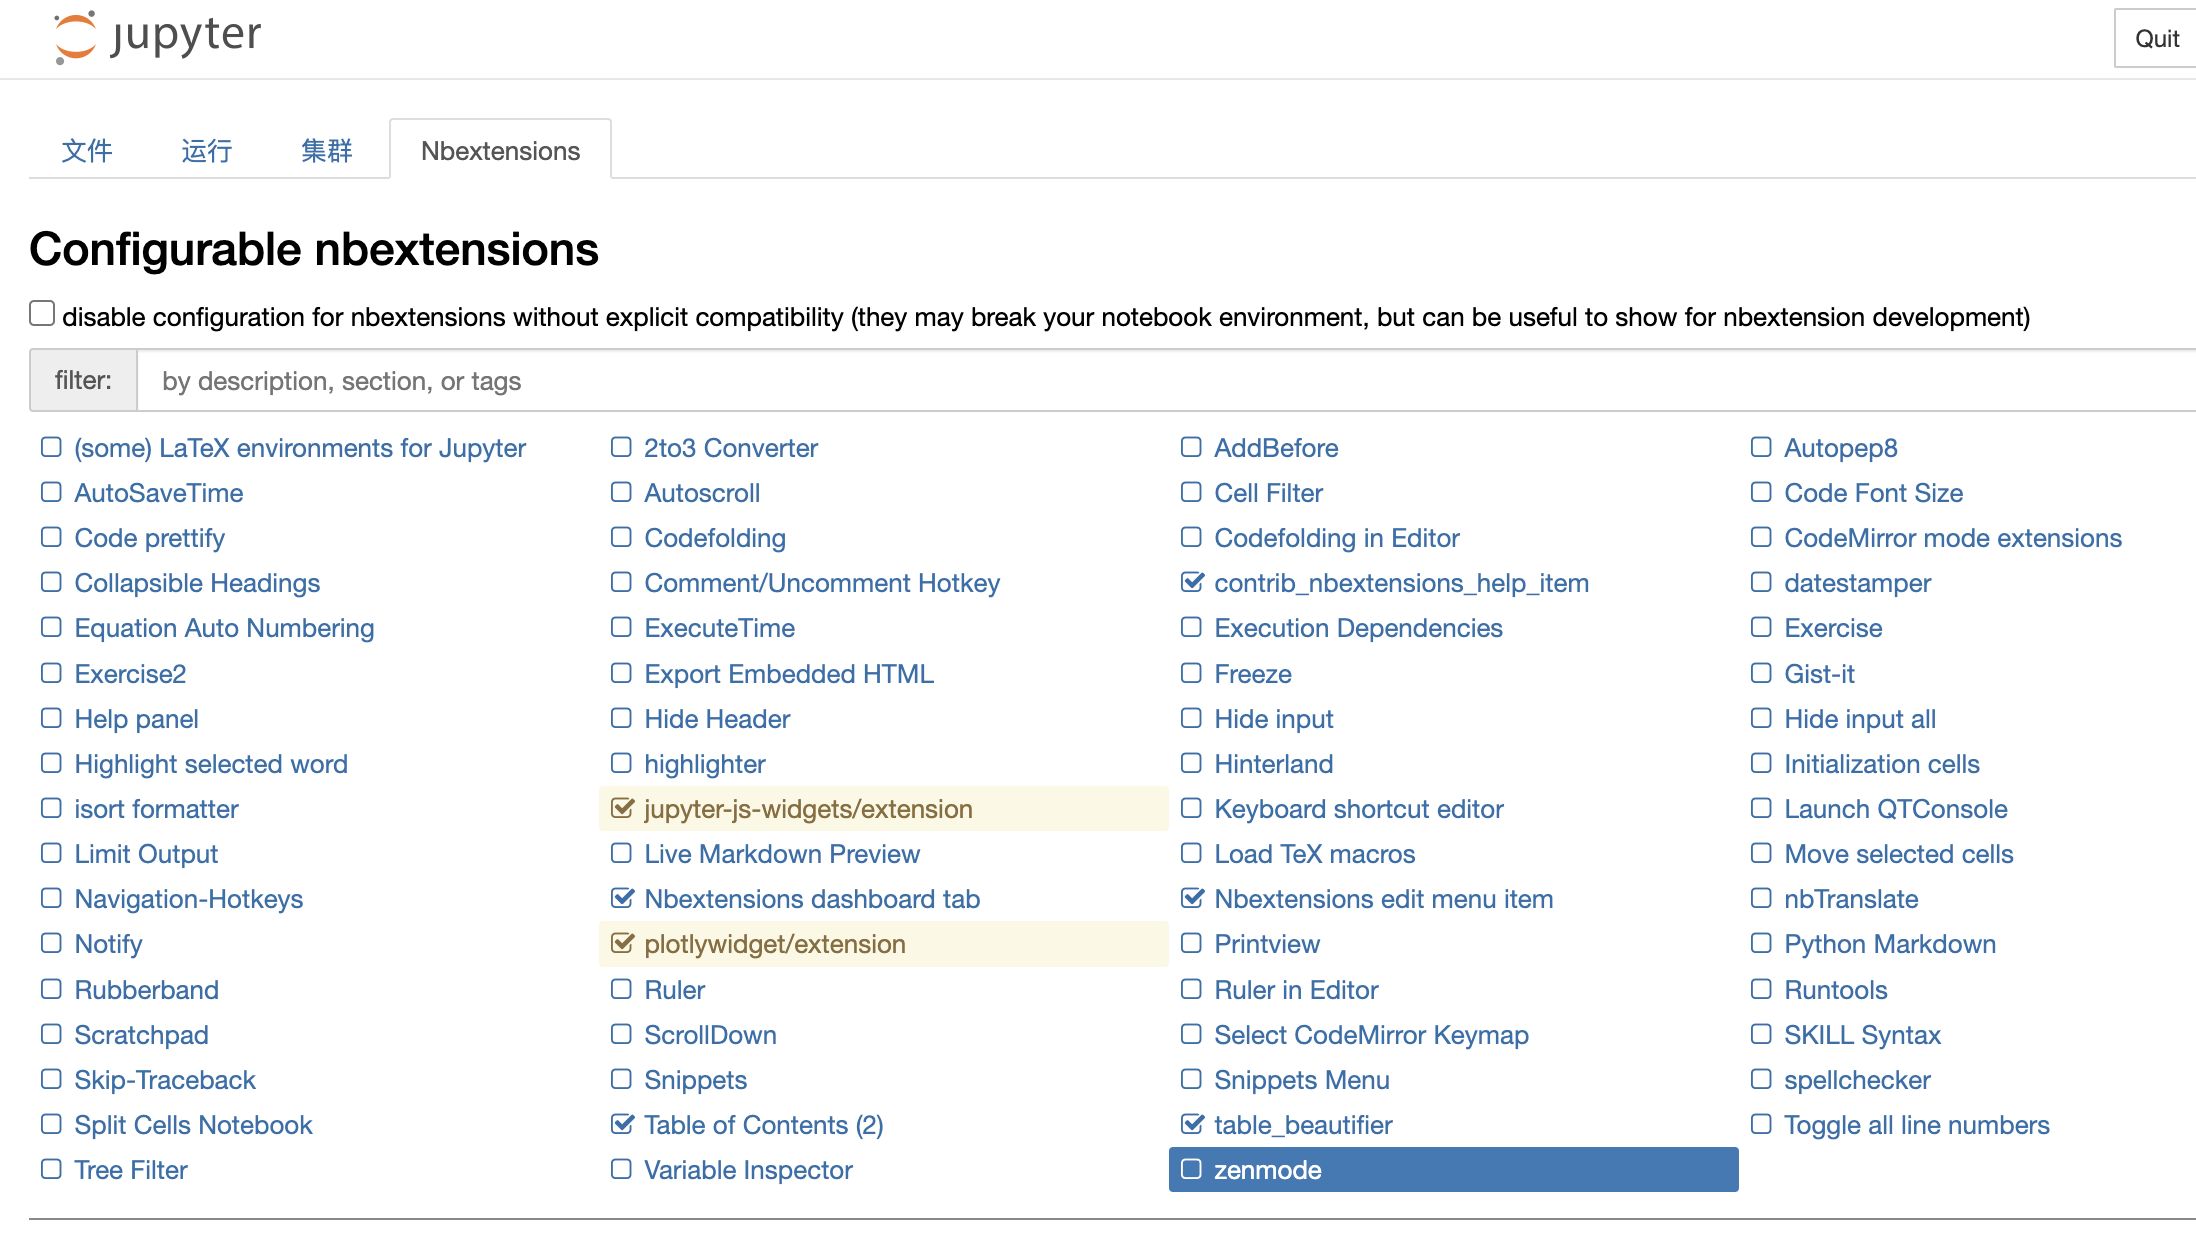Image resolution: width=2196 pixels, height=1242 pixels.
Task: Check the zenmode checkbox
Action: click(x=1191, y=1169)
